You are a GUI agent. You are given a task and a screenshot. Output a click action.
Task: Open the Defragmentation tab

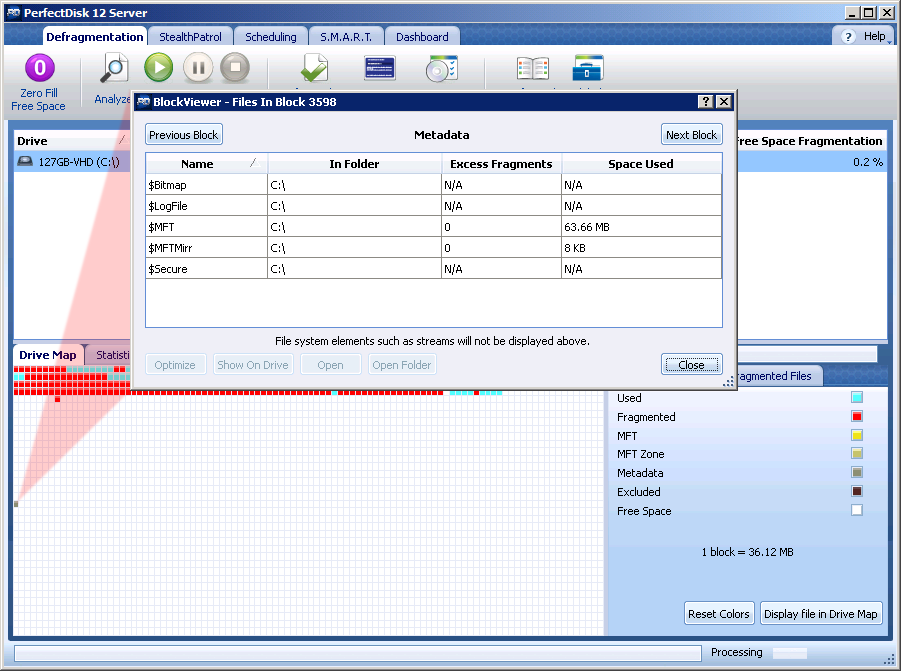(x=95, y=37)
